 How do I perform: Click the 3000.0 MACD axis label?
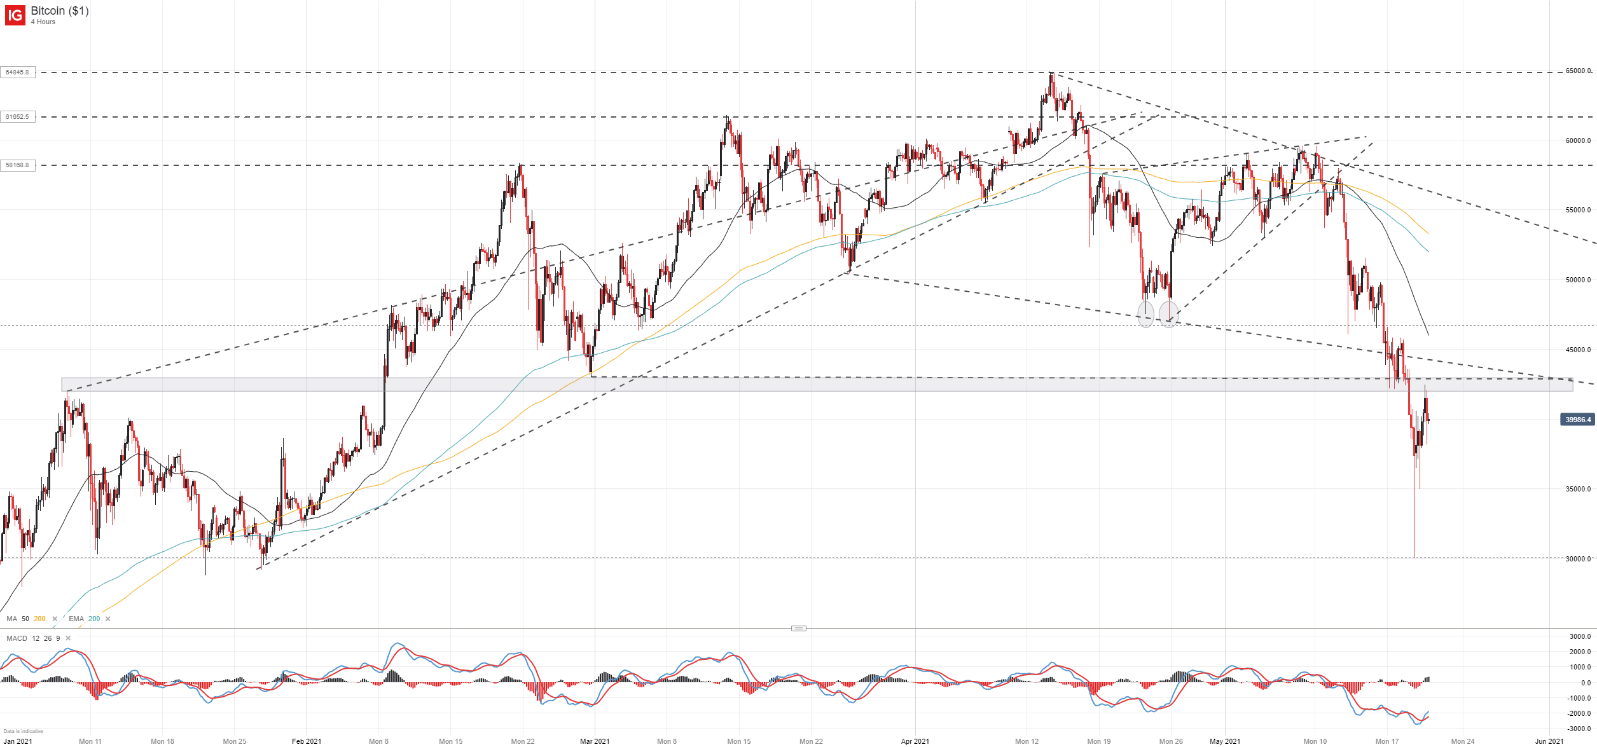coord(1580,636)
